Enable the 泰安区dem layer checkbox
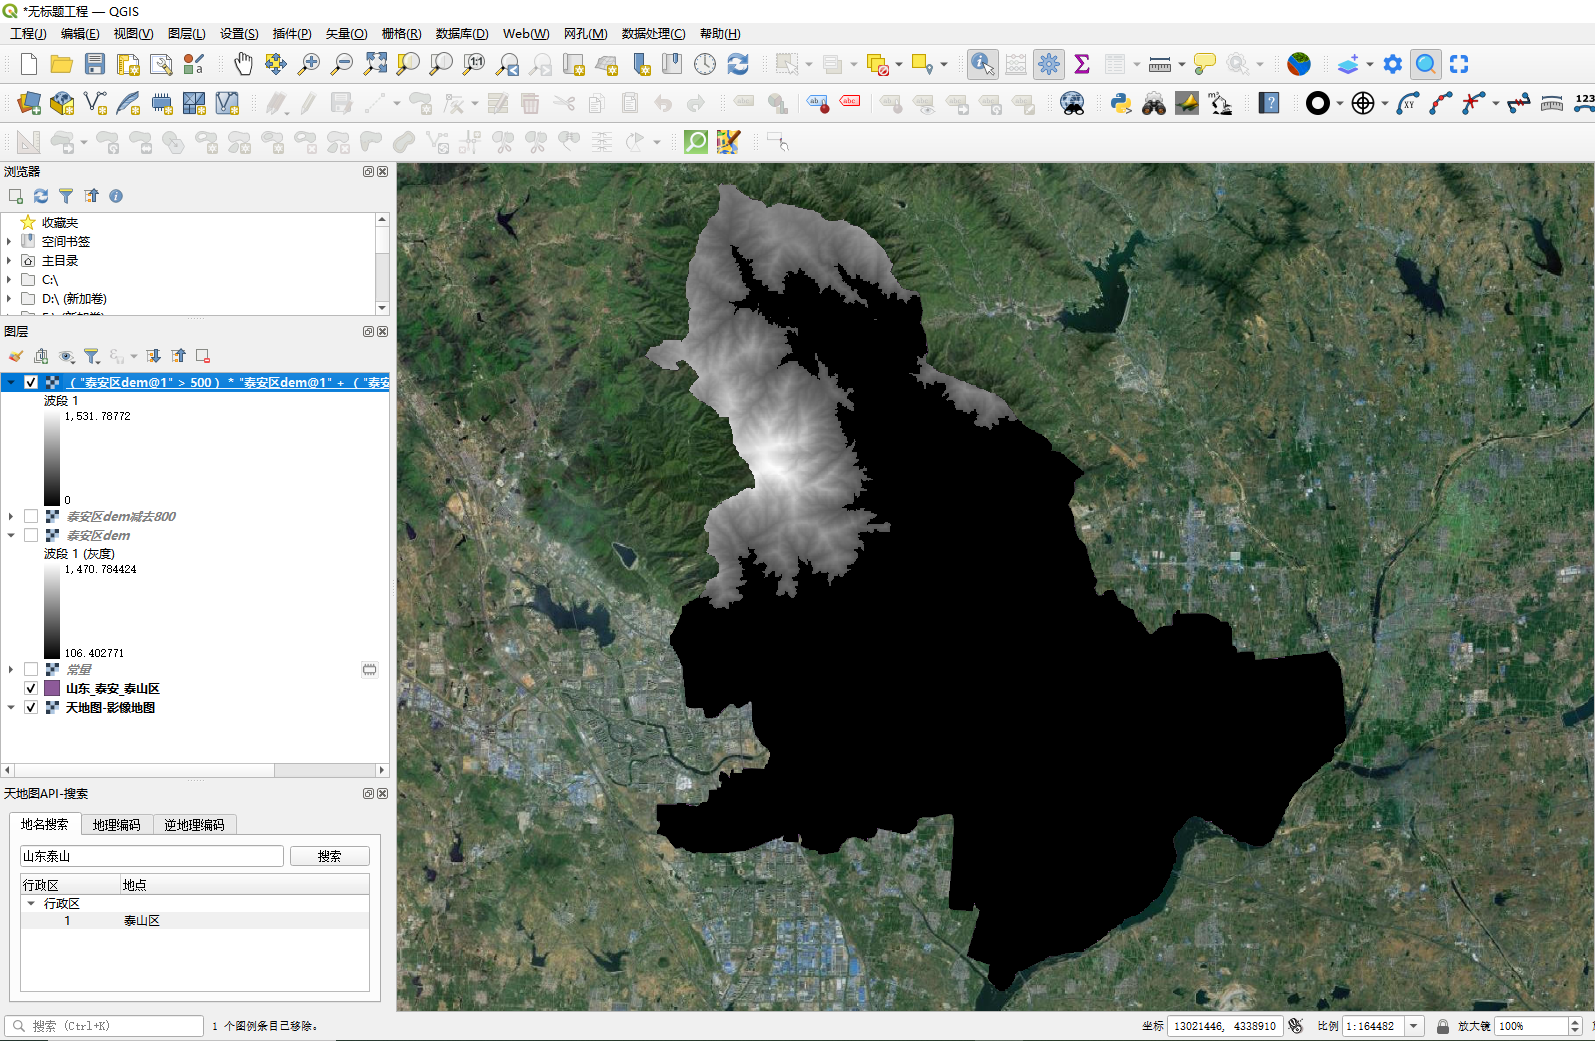The image size is (1595, 1041). click(x=31, y=535)
